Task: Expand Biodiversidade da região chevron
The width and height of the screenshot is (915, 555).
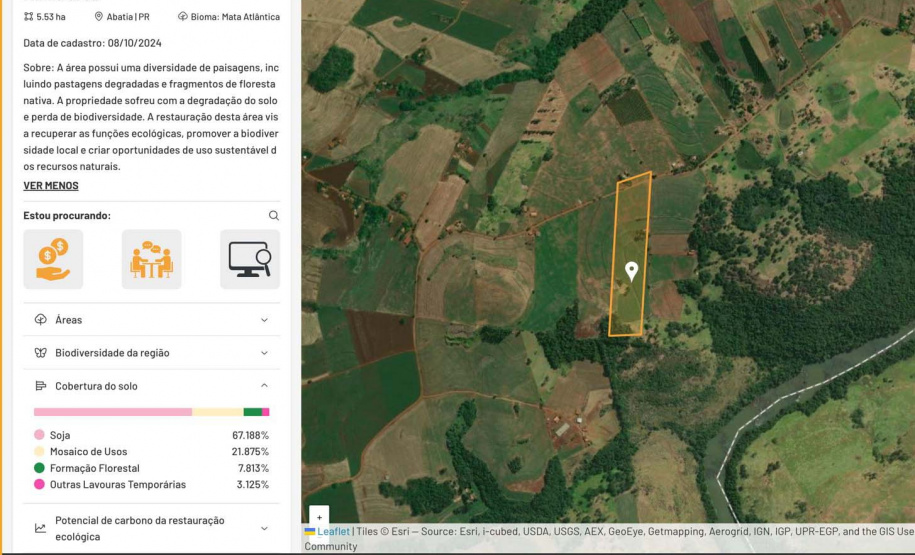Action: [x=264, y=353]
